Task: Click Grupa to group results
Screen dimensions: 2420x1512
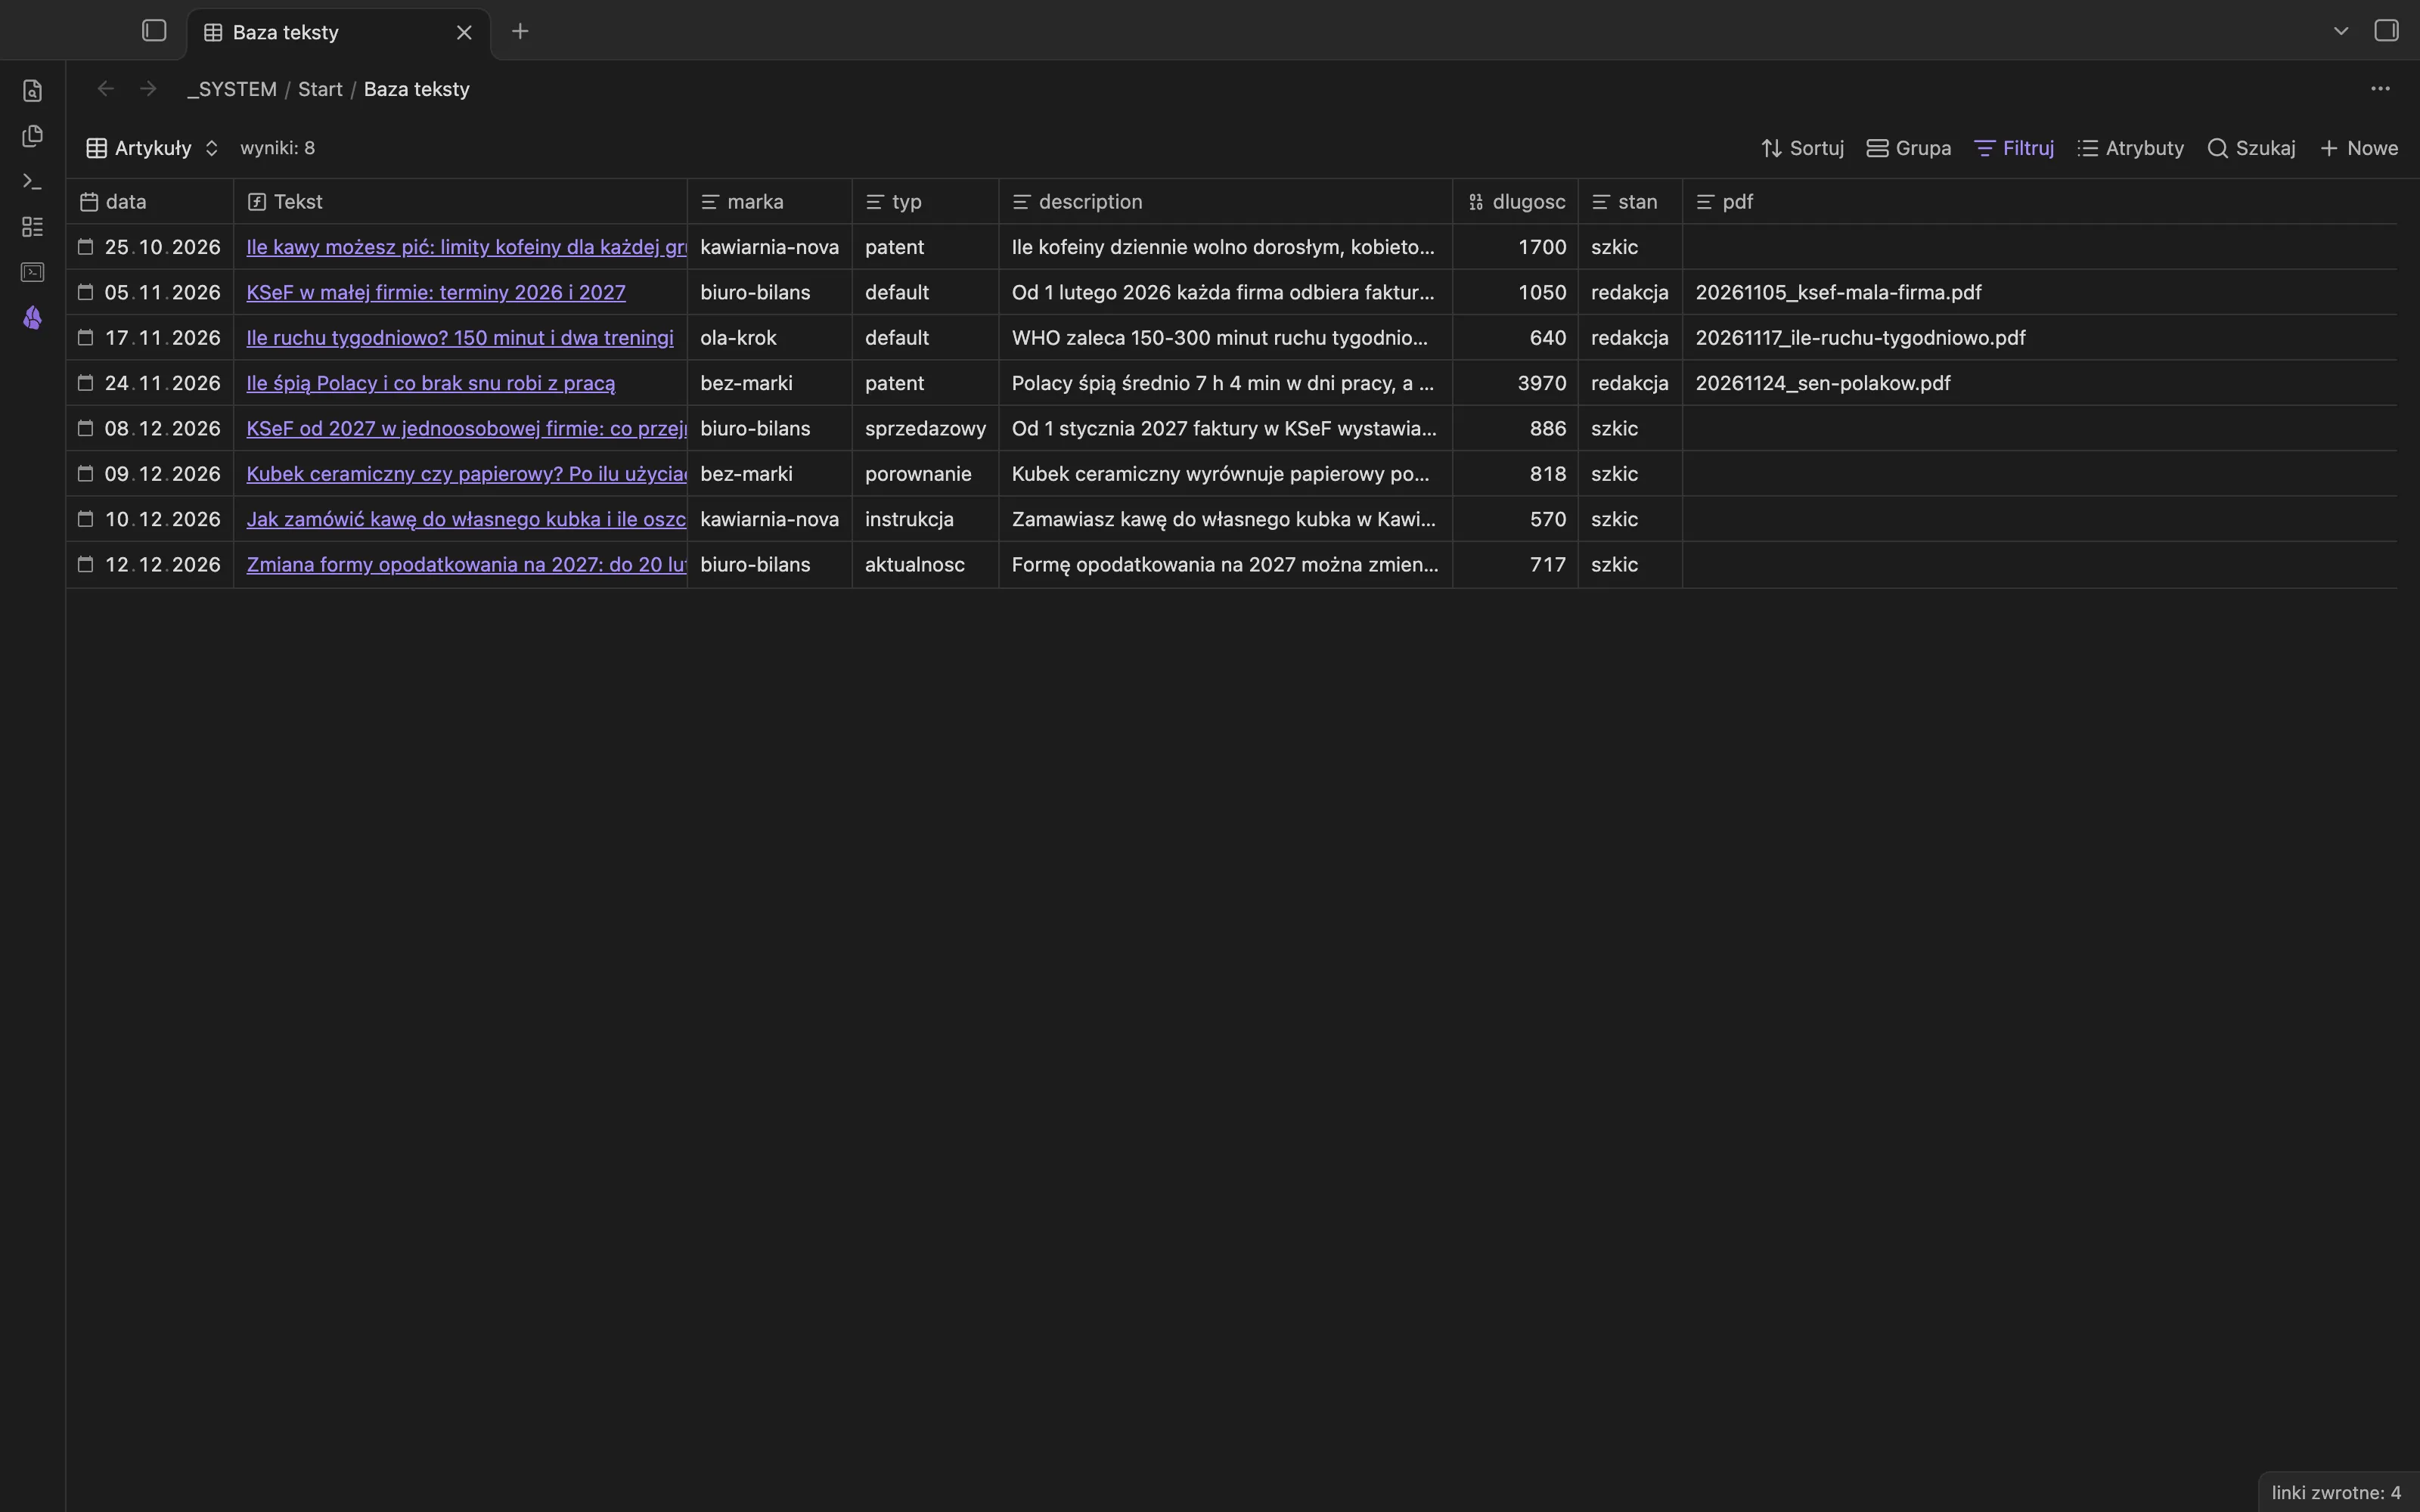Action: (x=1909, y=148)
